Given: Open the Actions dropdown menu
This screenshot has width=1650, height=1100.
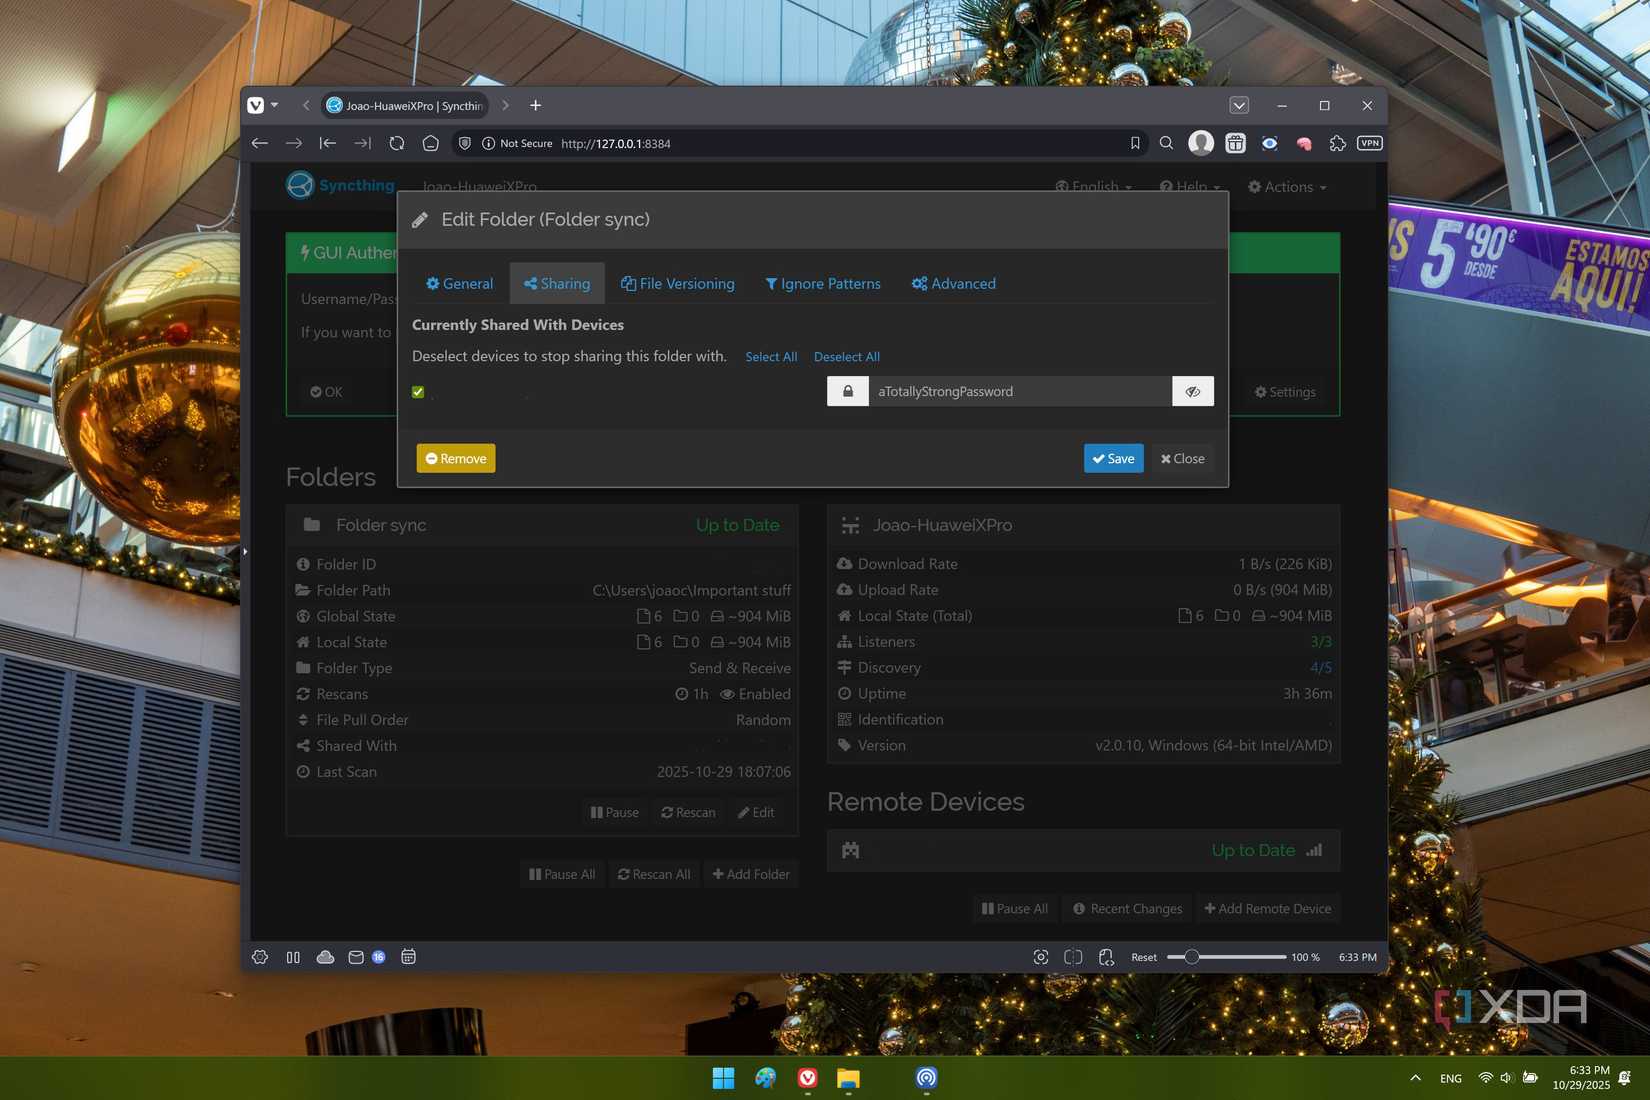Looking at the screenshot, I should coord(1286,187).
